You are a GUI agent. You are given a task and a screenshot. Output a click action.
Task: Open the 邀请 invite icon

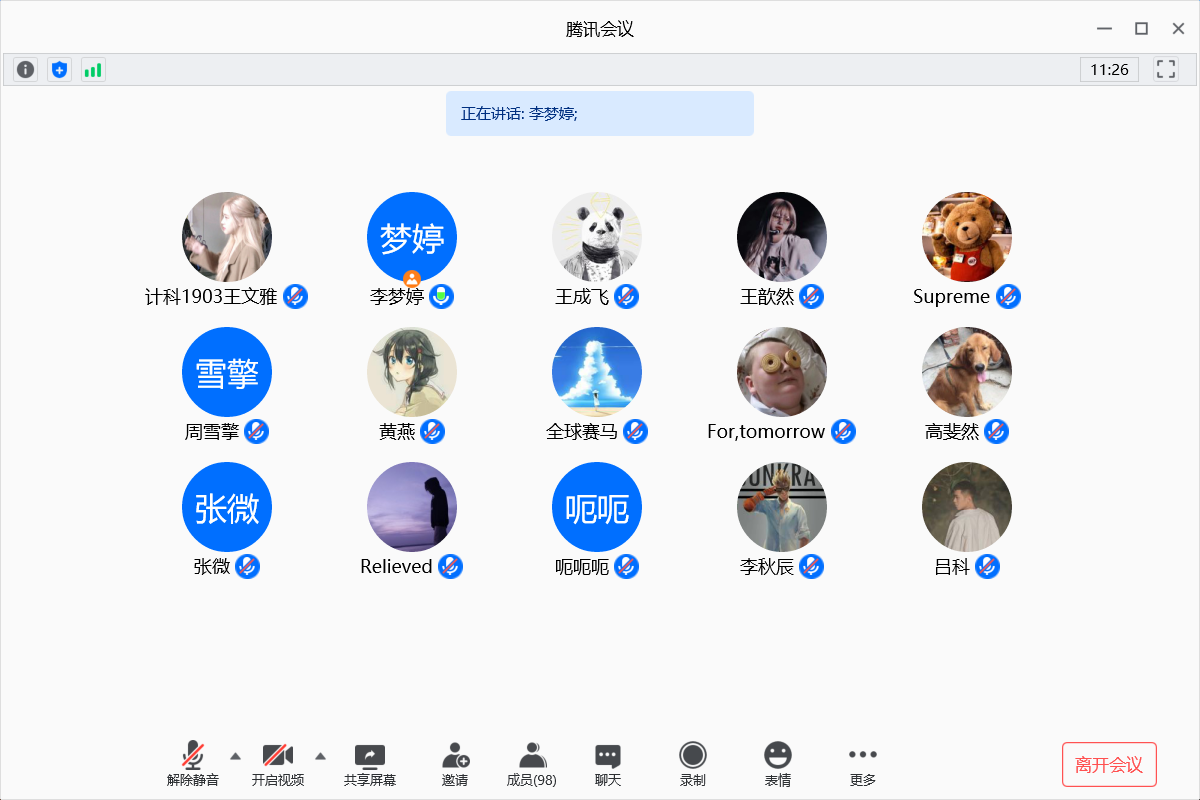tap(455, 764)
